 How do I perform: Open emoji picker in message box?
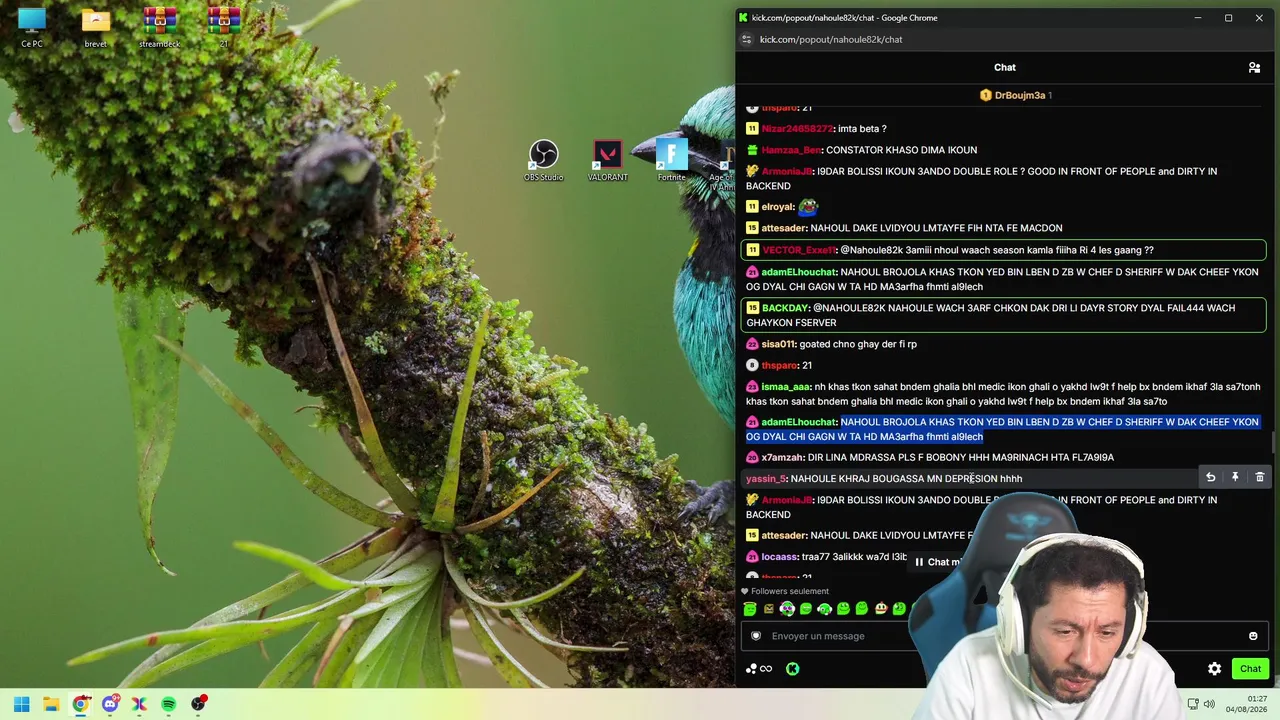coord(1253,636)
